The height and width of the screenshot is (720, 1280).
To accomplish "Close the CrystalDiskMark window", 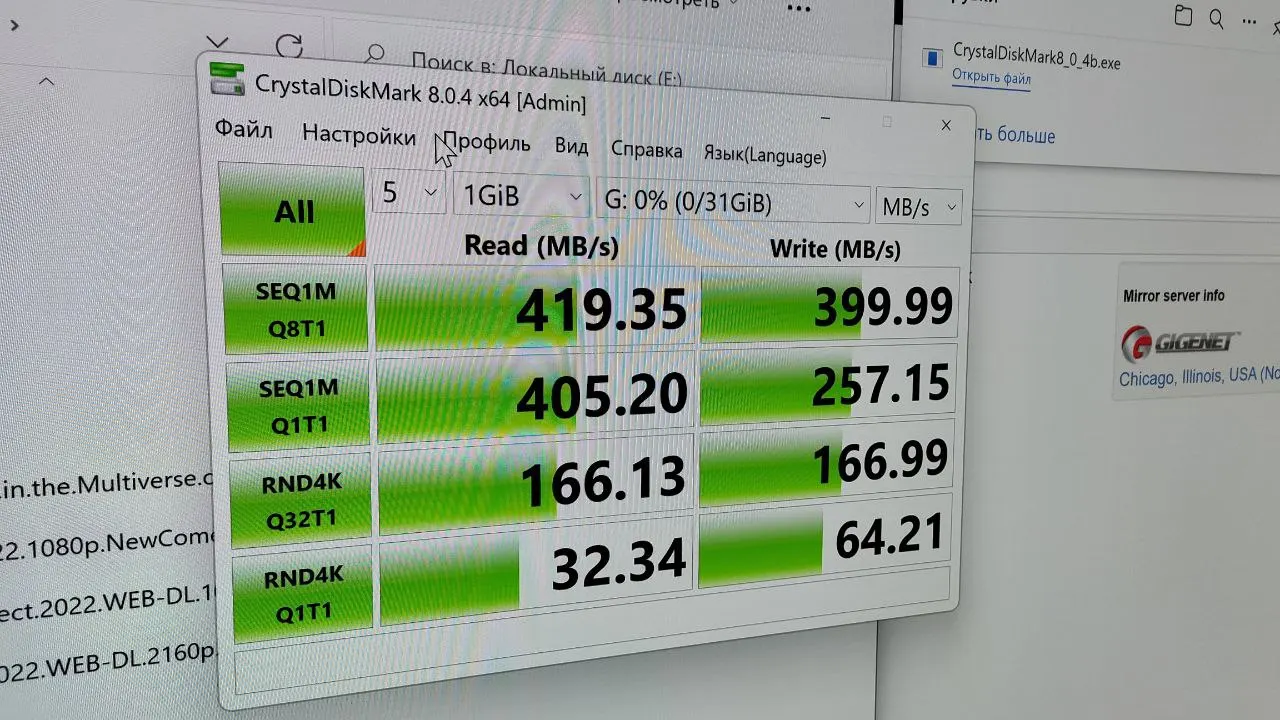I will pyautogui.click(x=945, y=125).
